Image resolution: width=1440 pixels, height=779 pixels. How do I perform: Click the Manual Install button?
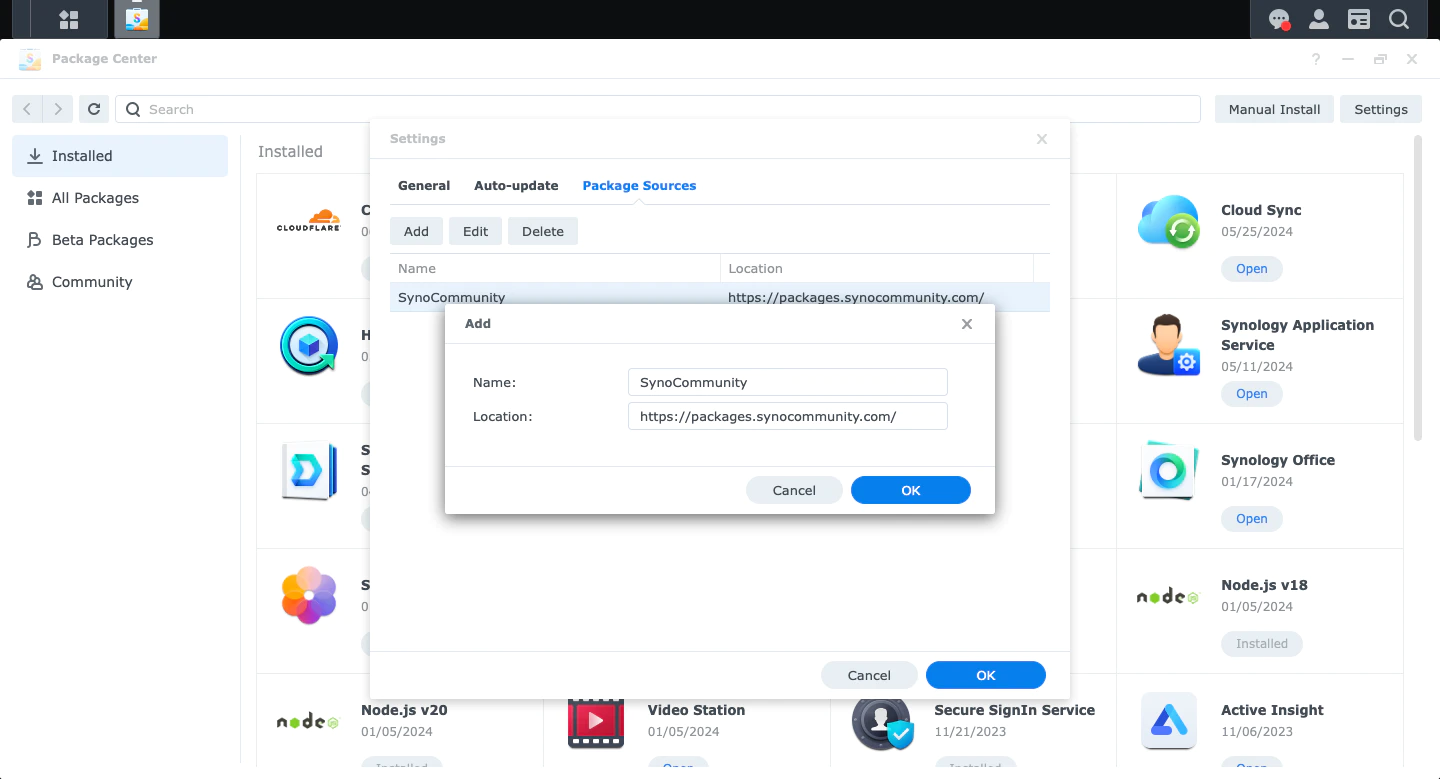tap(1274, 109)
